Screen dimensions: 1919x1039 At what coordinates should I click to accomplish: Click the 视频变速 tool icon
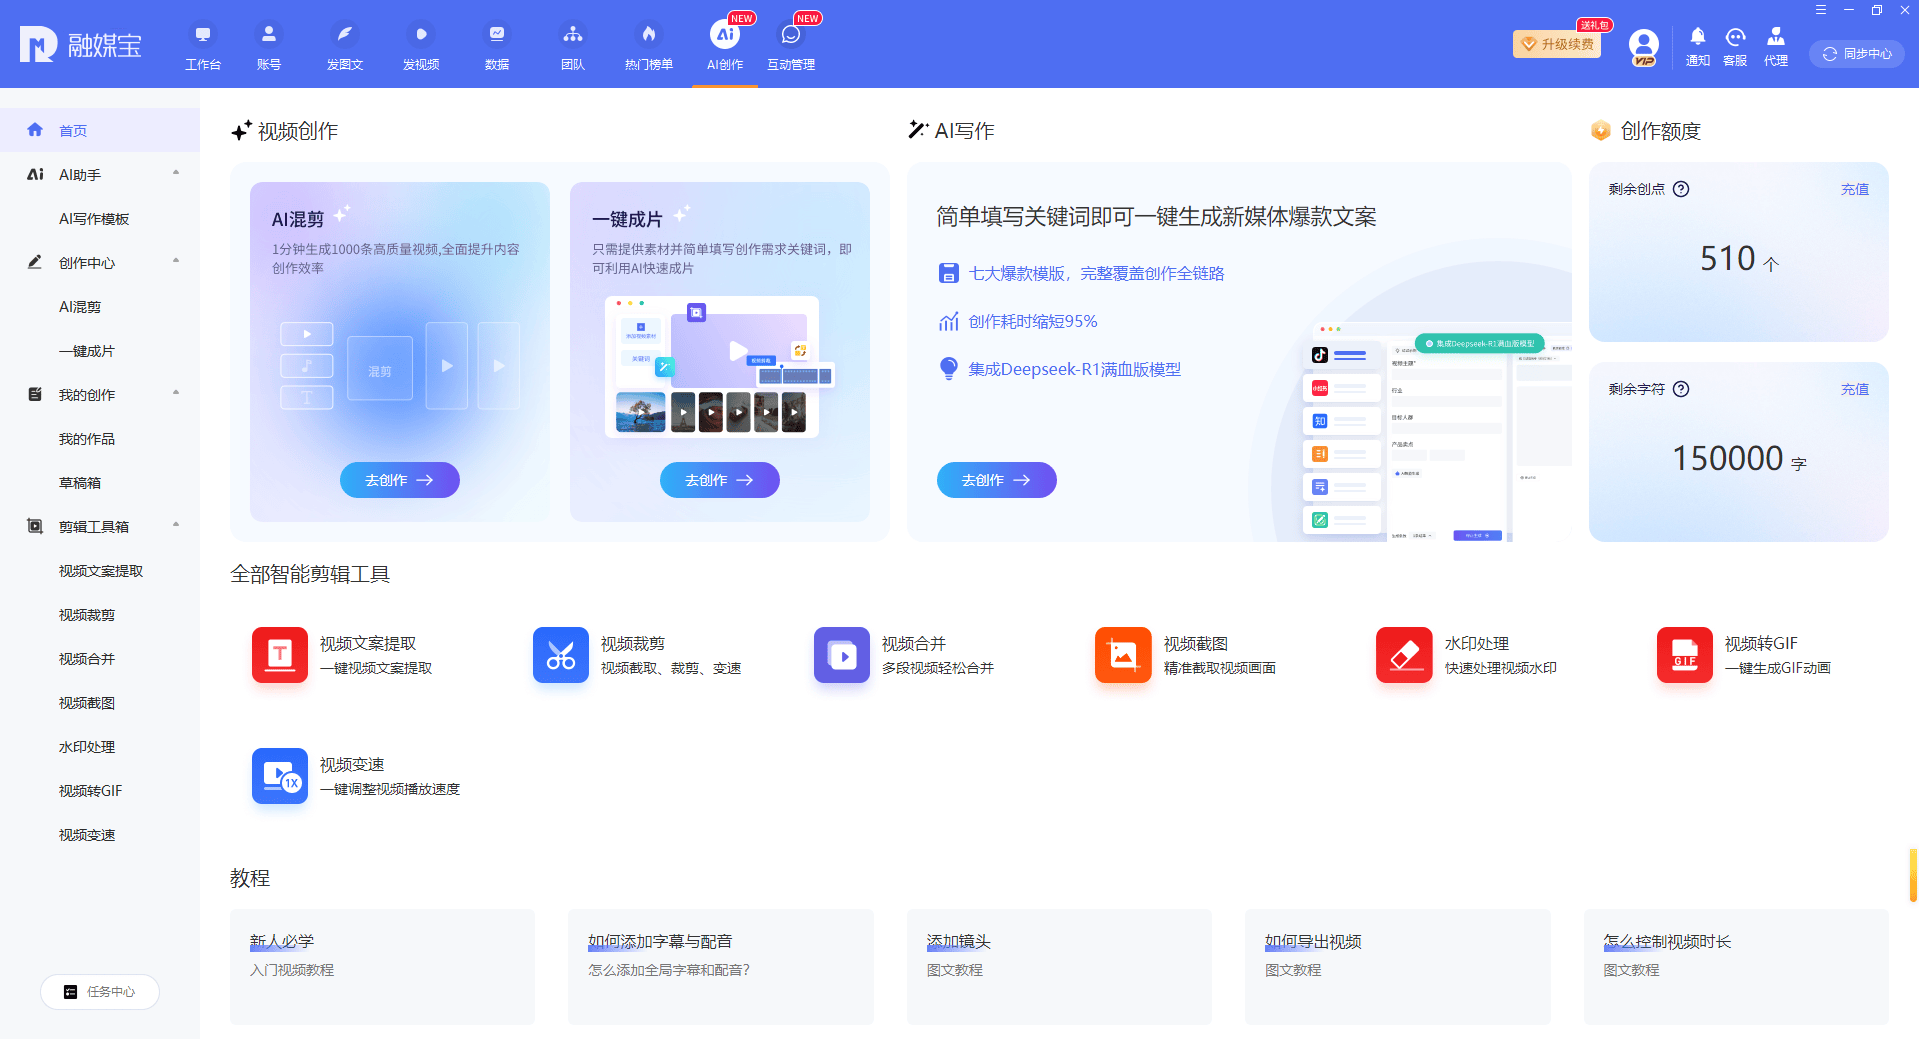point(280,776)
